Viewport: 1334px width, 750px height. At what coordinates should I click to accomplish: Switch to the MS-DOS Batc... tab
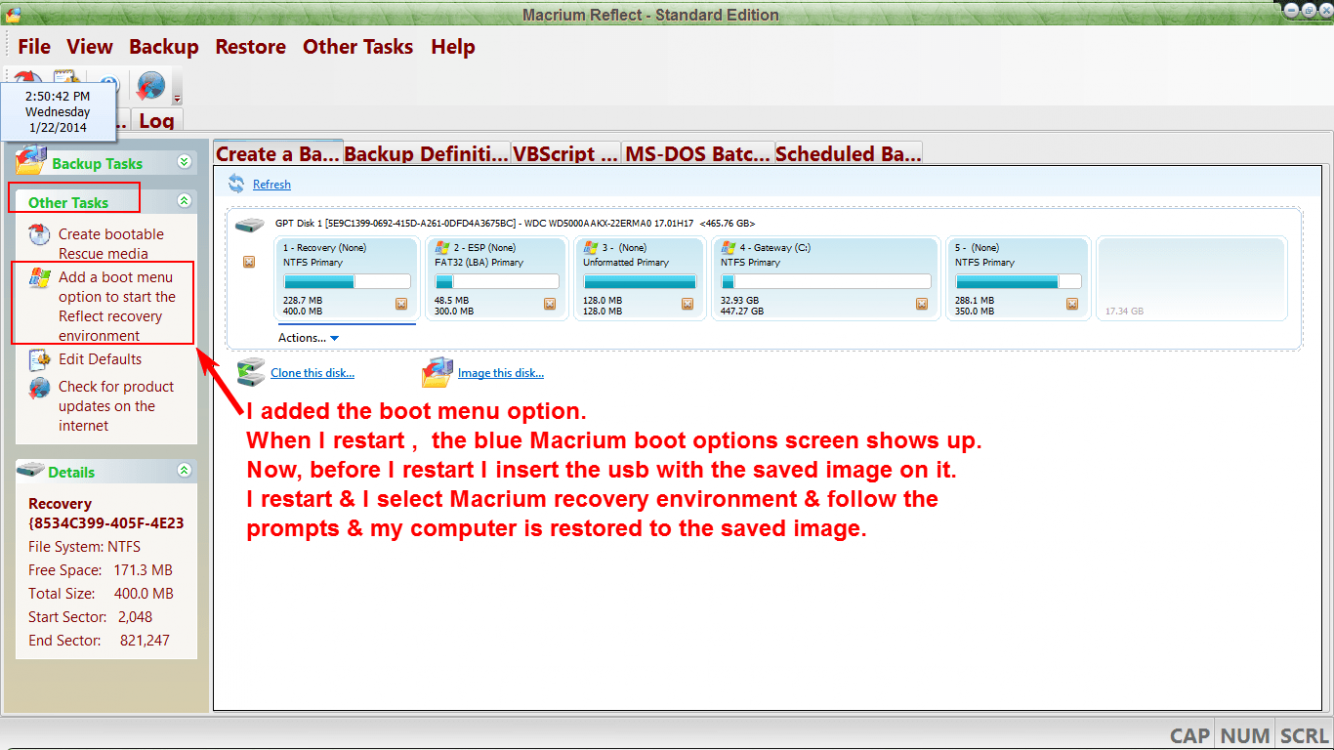pos(698,153)
